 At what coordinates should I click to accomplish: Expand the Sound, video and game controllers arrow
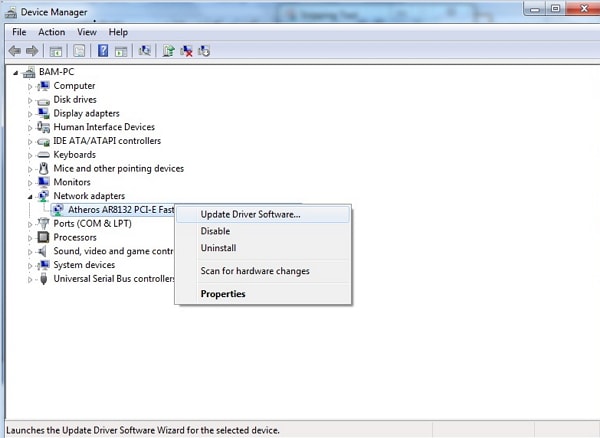click(30, 252)
